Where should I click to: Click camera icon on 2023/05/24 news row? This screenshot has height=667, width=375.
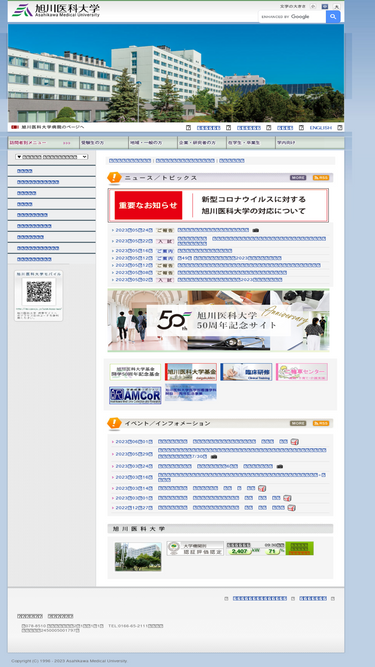(256, 230)
